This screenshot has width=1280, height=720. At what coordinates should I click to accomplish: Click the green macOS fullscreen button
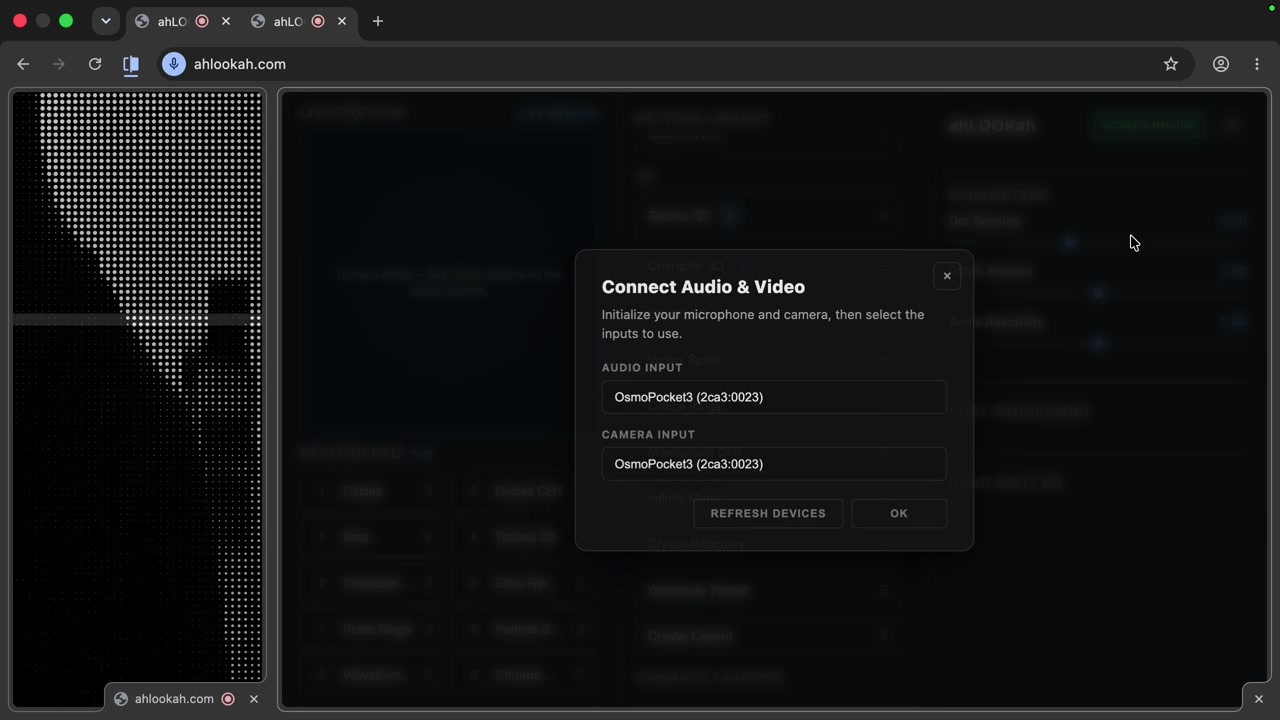[66, 21]
